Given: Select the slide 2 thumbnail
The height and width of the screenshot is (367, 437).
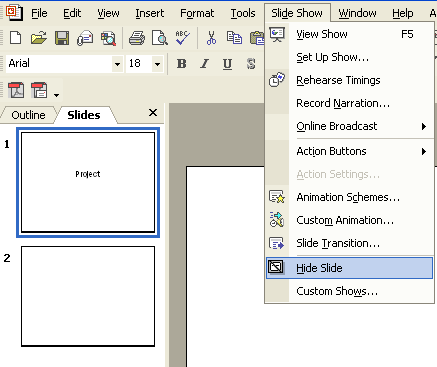Looking at the screenshot, I should coord(88,296).
